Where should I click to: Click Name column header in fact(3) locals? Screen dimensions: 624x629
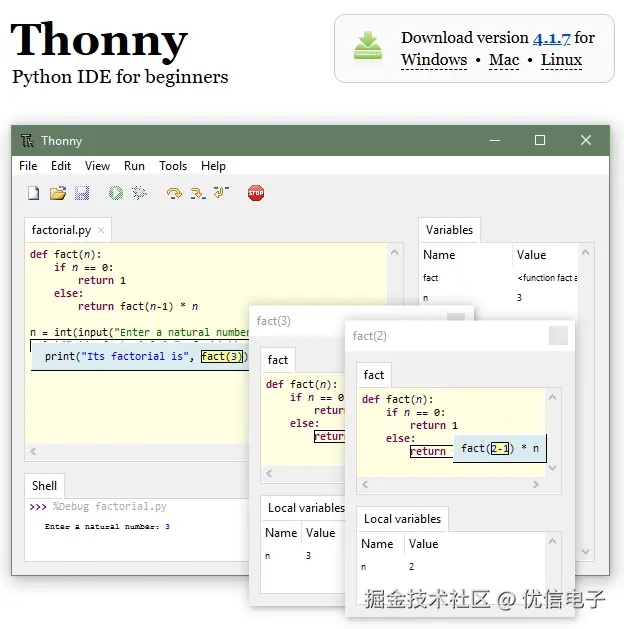click(x=281, y=533)
